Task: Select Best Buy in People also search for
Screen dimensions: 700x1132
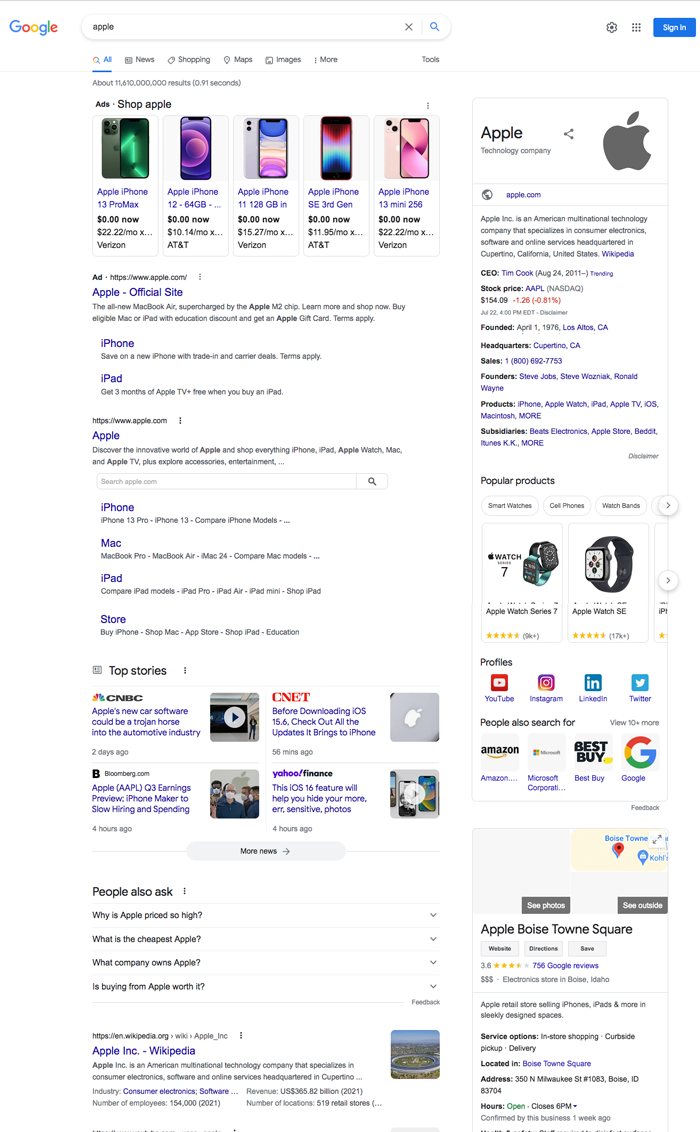Action: (x=592, y=758)
